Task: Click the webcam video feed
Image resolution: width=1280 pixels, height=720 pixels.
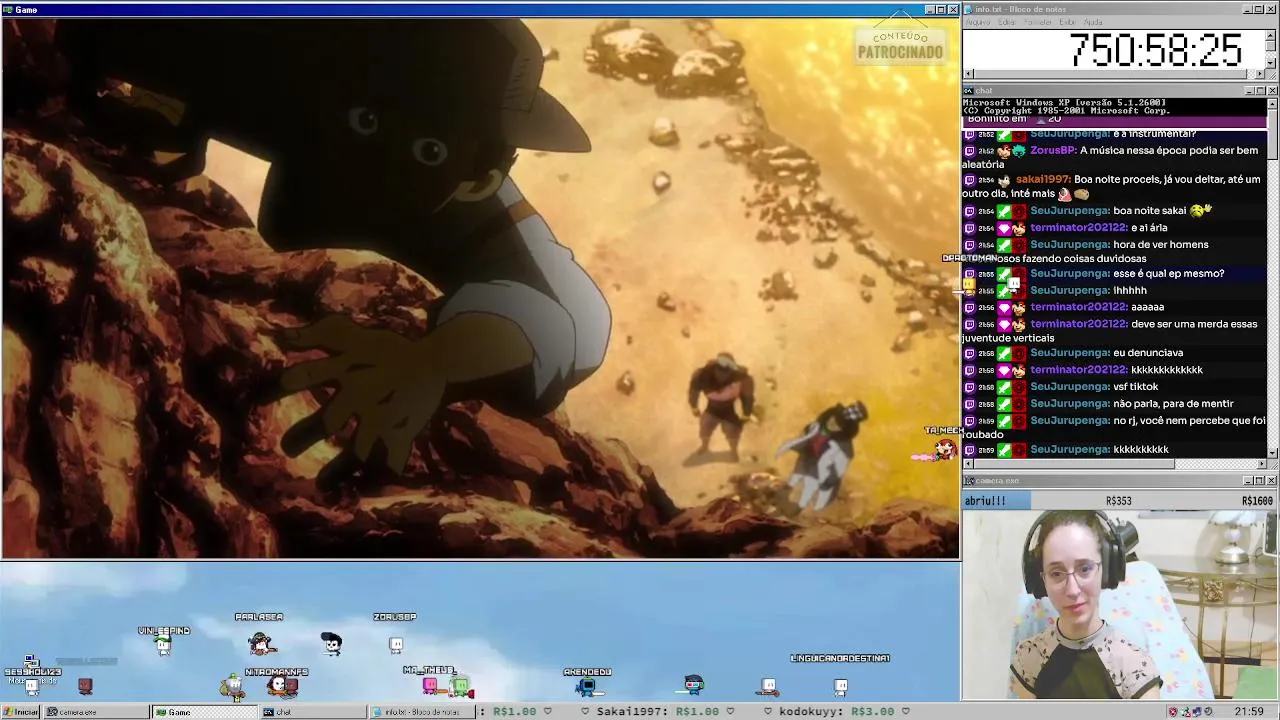Action: 1120,605
